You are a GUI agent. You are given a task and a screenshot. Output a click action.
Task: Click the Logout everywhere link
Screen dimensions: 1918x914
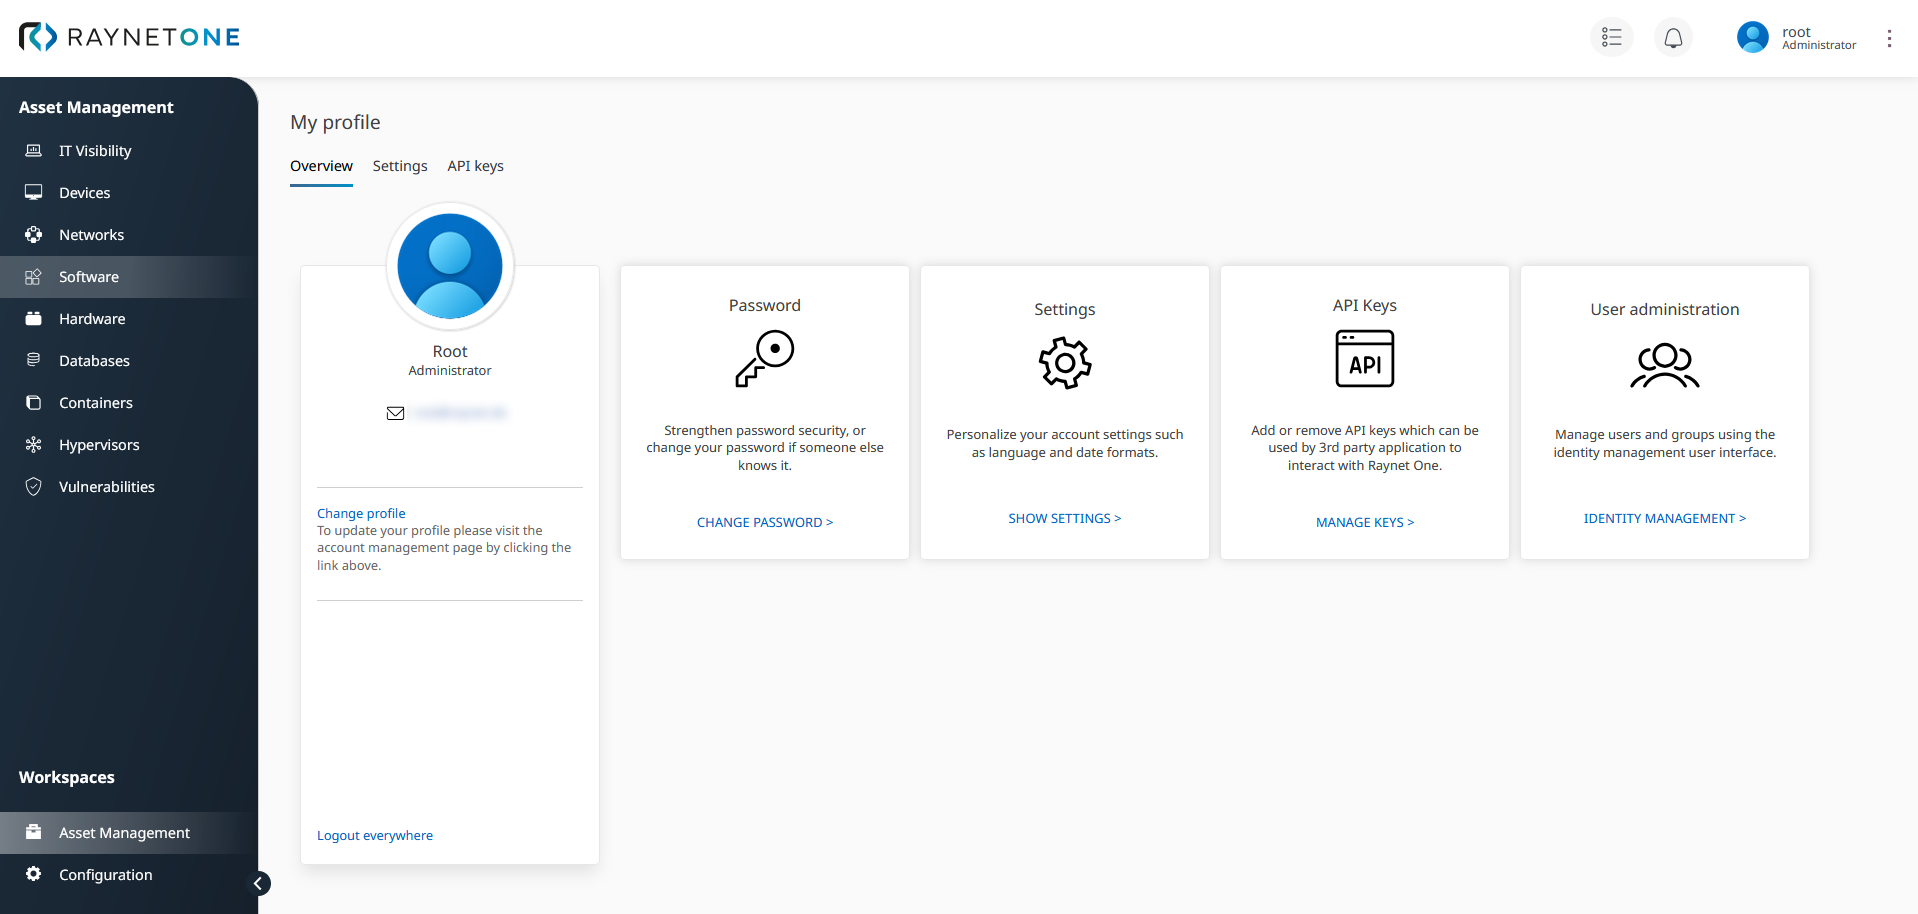[375, 835]
